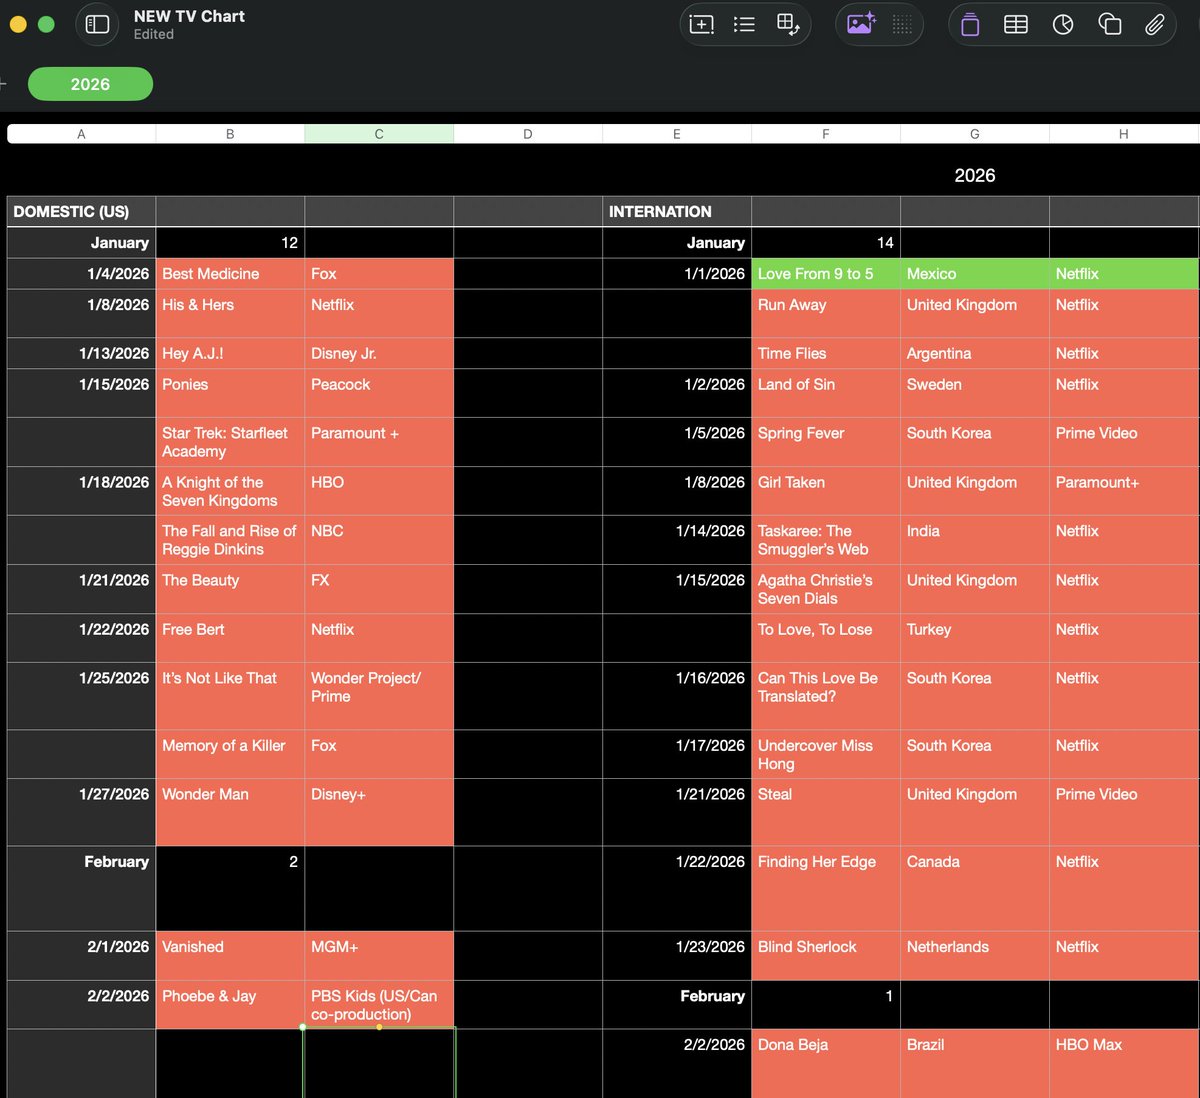1200x1098 pixels.
Task: Click the Land of Sin cell
Action: [x=826, y=393]
